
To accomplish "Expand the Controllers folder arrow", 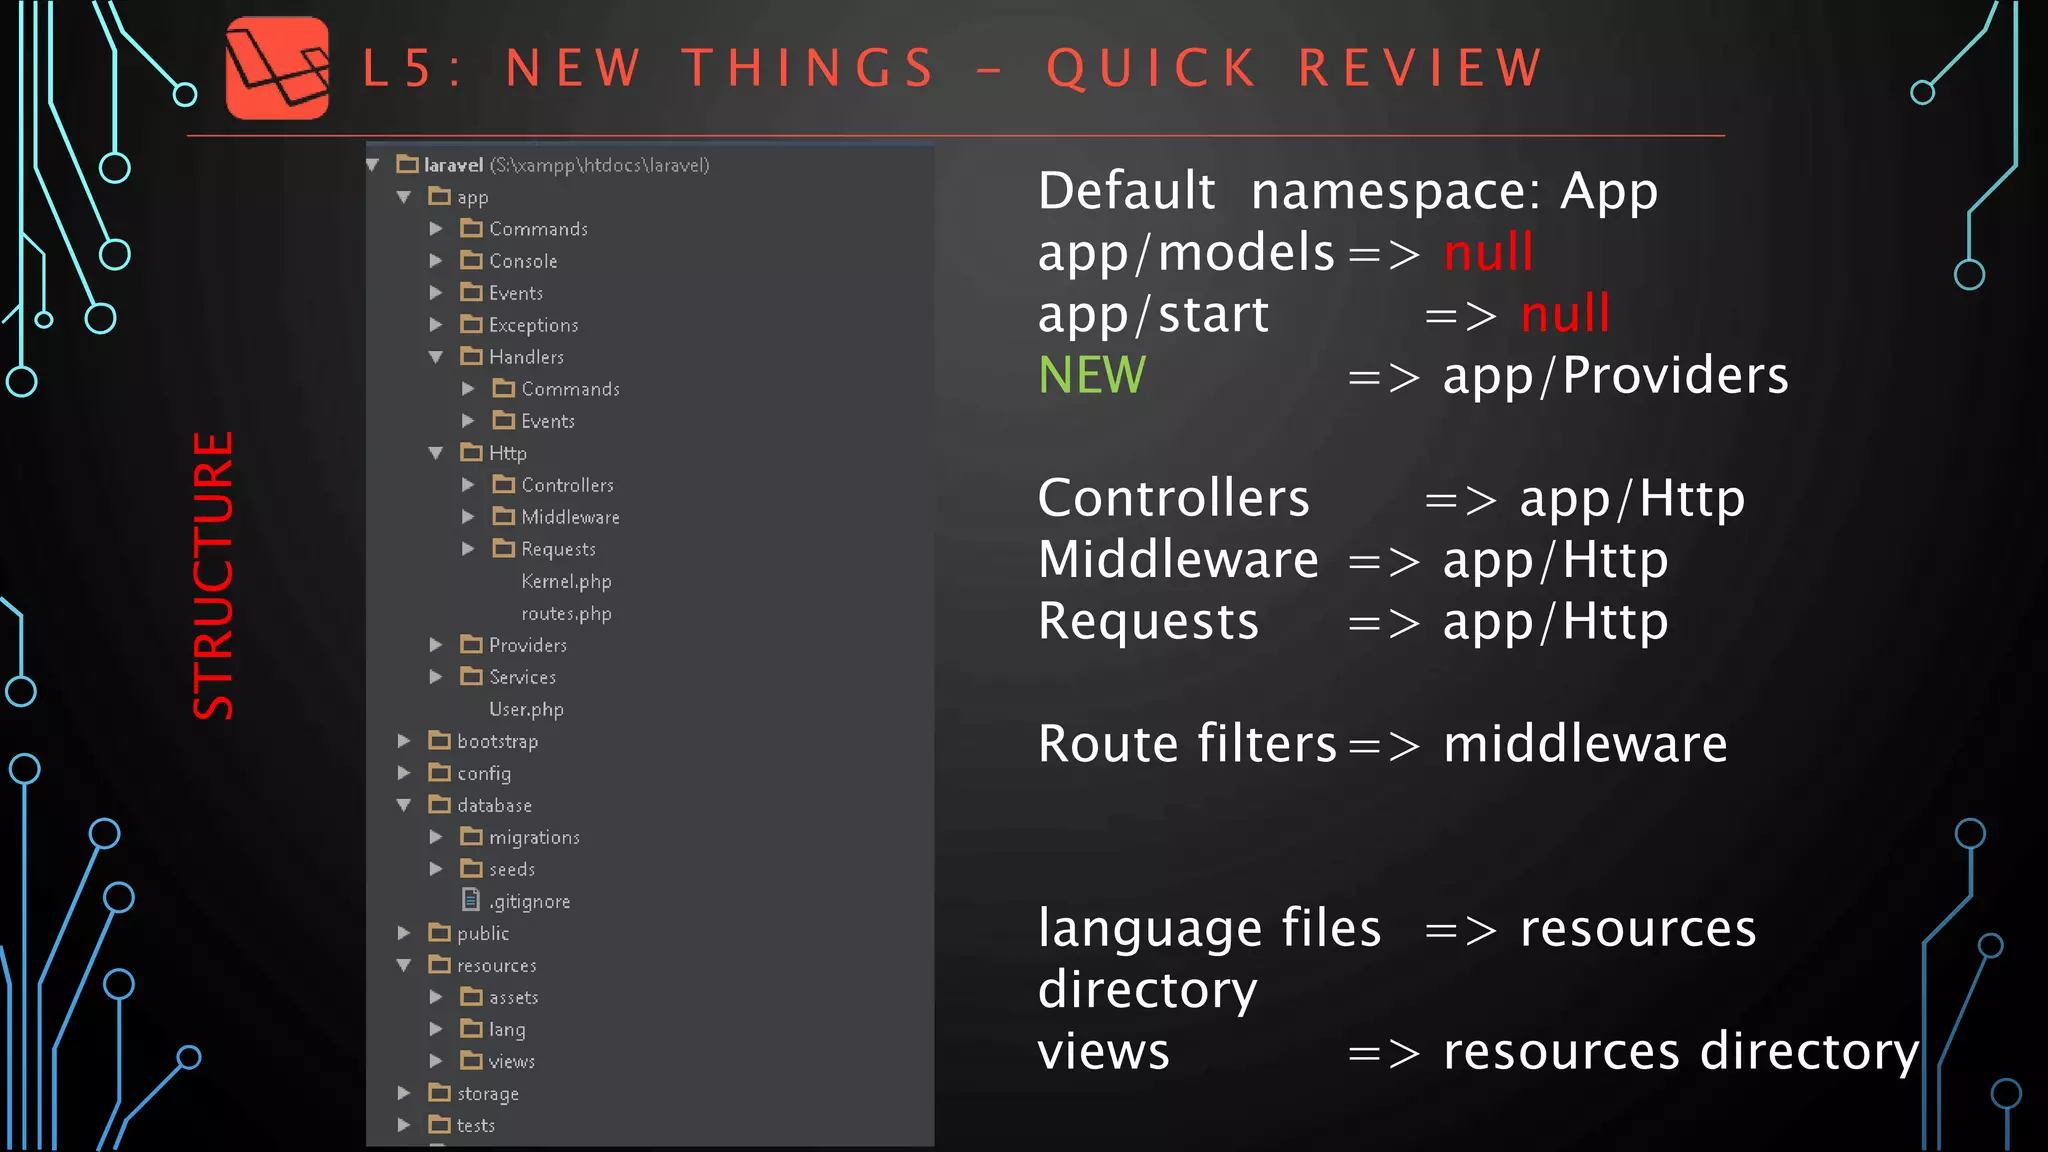I will pos(468,485).
